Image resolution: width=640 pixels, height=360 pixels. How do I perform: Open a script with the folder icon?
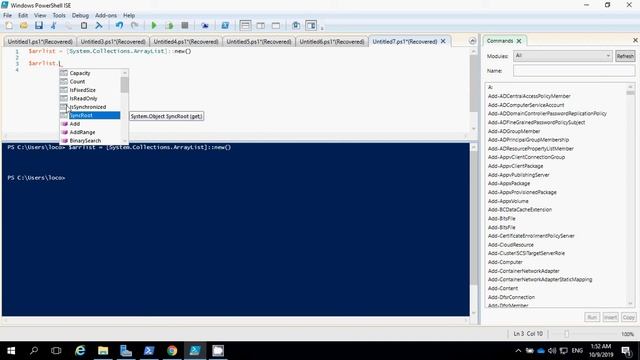tap(24, 26)
